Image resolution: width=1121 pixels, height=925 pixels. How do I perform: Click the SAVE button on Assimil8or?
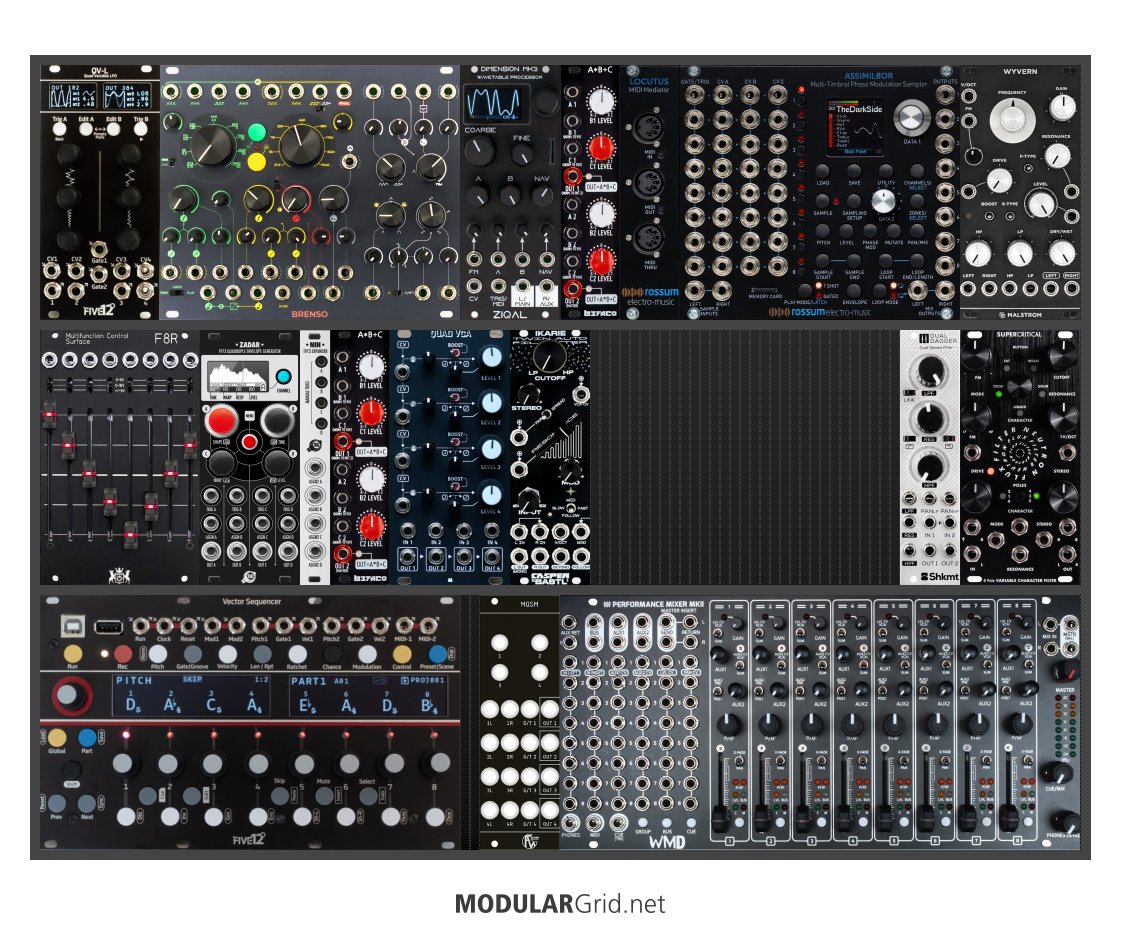point(854,170)
